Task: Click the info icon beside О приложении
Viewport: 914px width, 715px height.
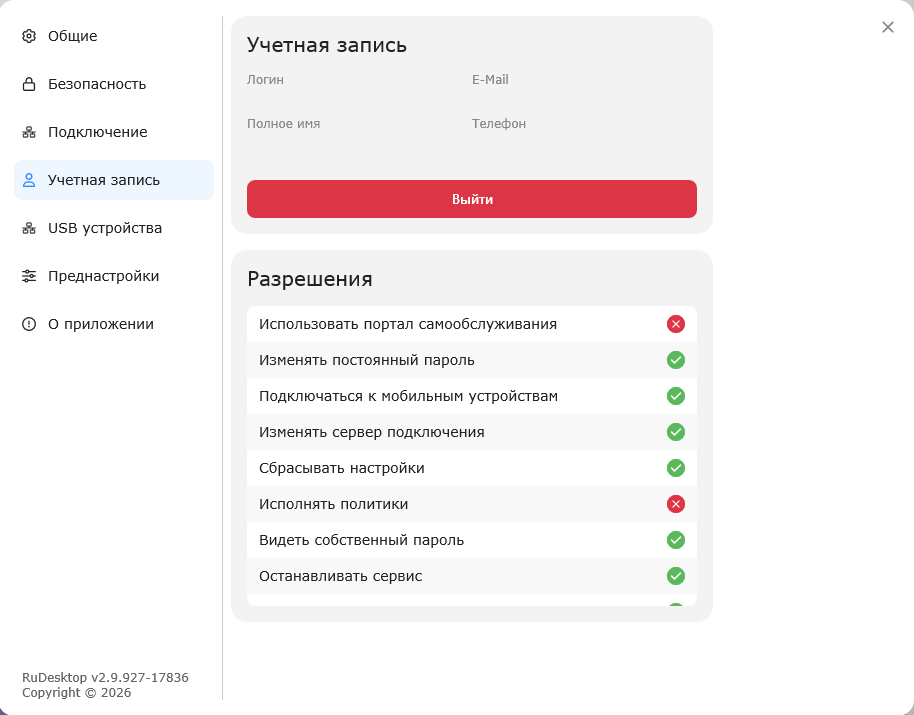Action: 29,324
